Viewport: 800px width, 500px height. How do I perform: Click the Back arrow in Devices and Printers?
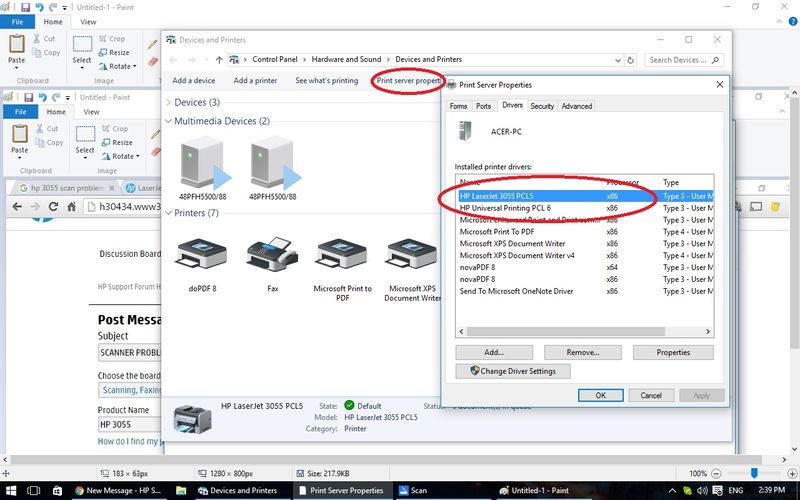tap(173, 60)
